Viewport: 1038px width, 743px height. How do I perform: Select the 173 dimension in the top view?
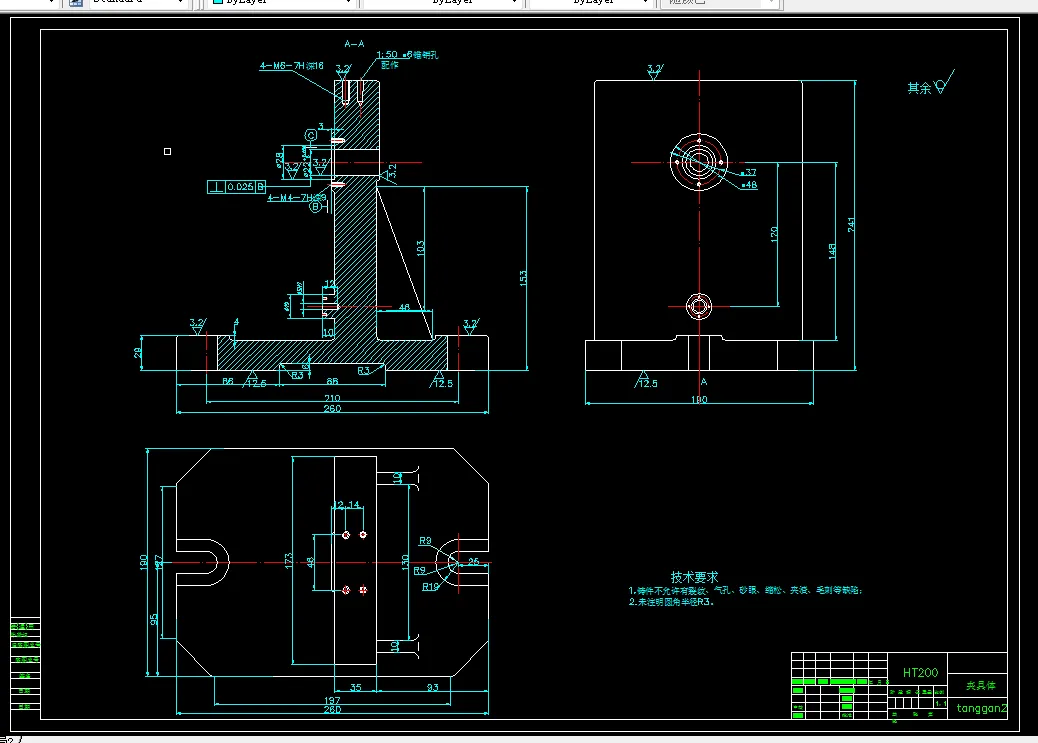[x=288, y=561]
